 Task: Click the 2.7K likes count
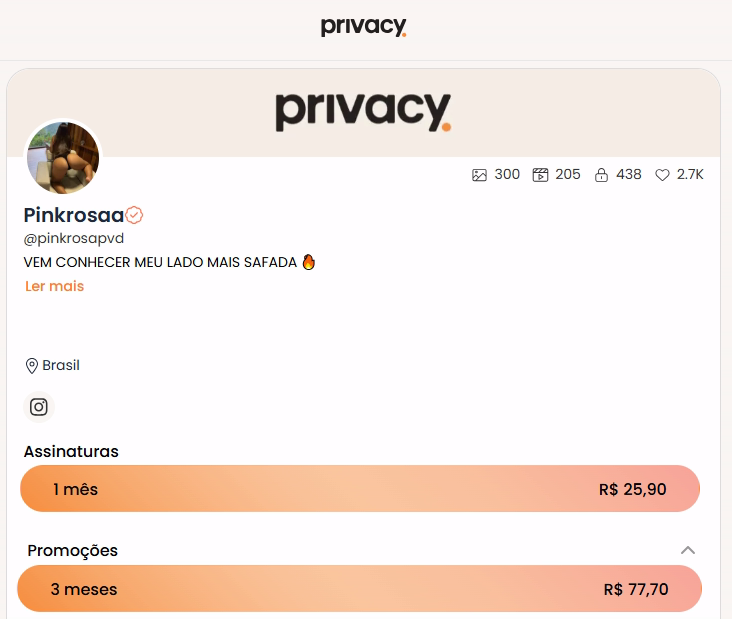coord(690,175)
